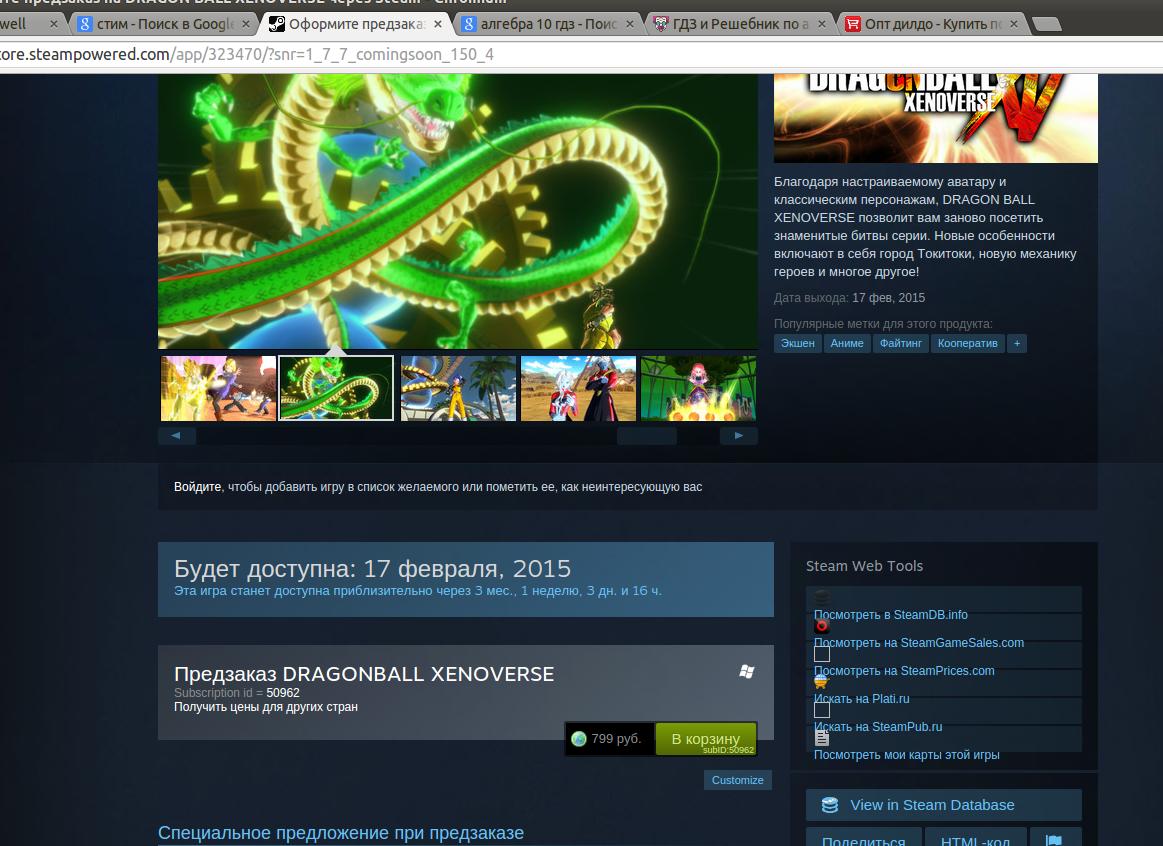Screen dimensions: 1163x846
Task: Open 'Посмотреть в SteamDB.info' link
Action: (x=891, y=615)
